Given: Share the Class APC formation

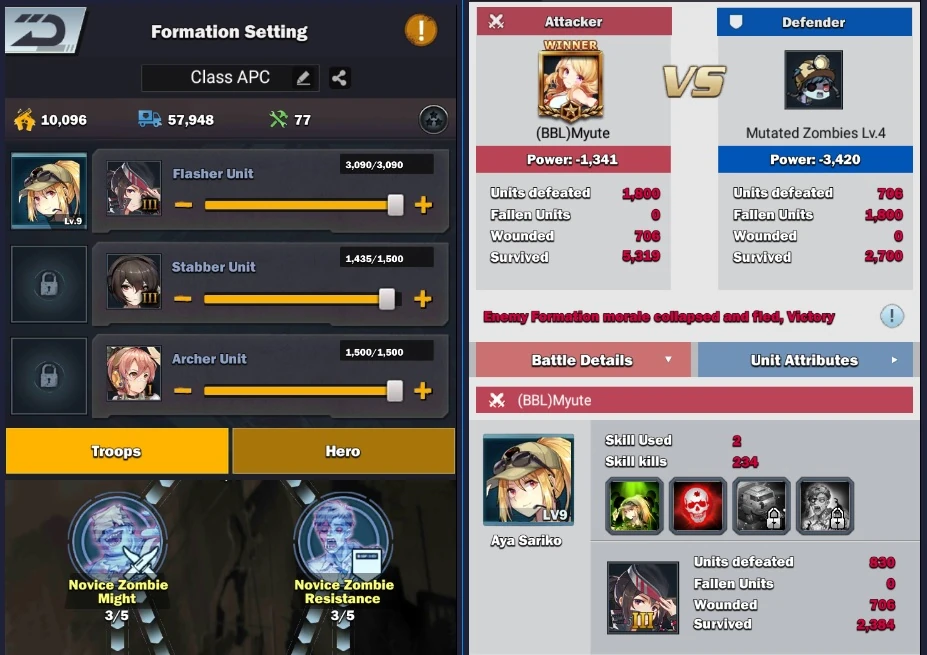Looking at the screenshot, I should tap(339, 78).
